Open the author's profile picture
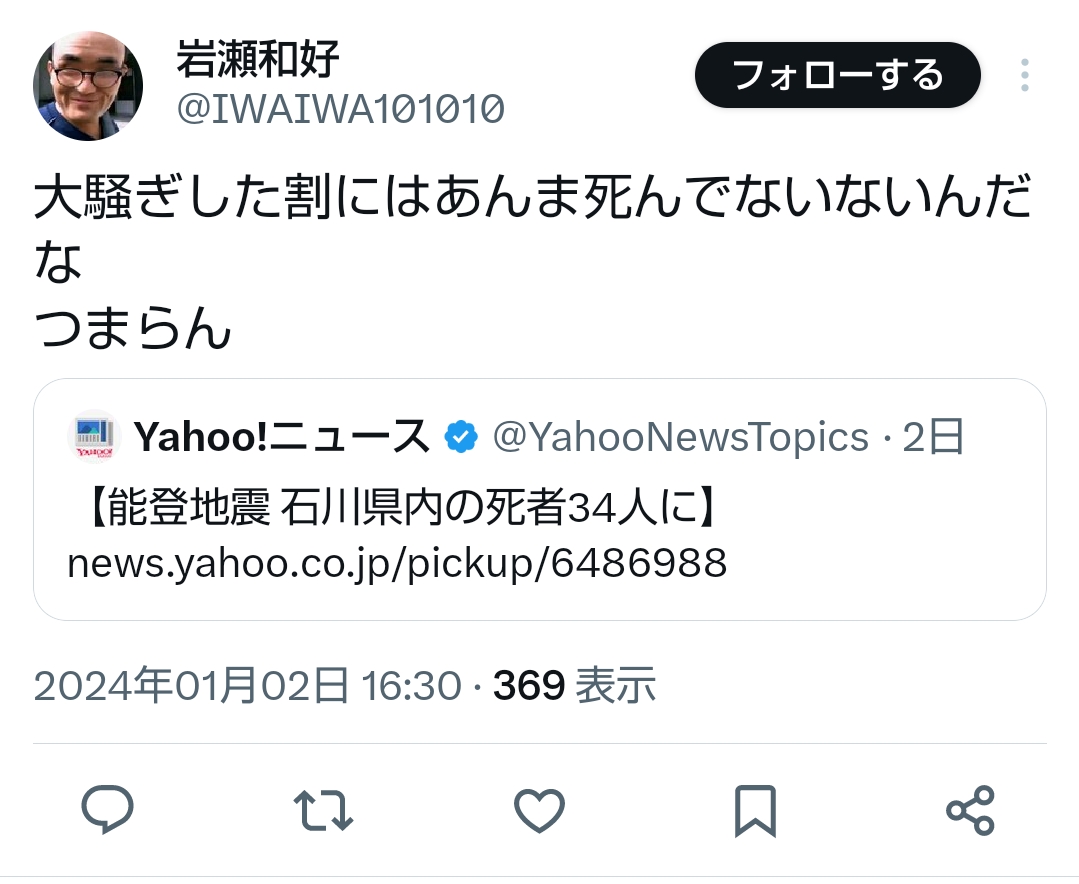The height and width of the screenshot is (884, 1079). [x=88, y=86]
